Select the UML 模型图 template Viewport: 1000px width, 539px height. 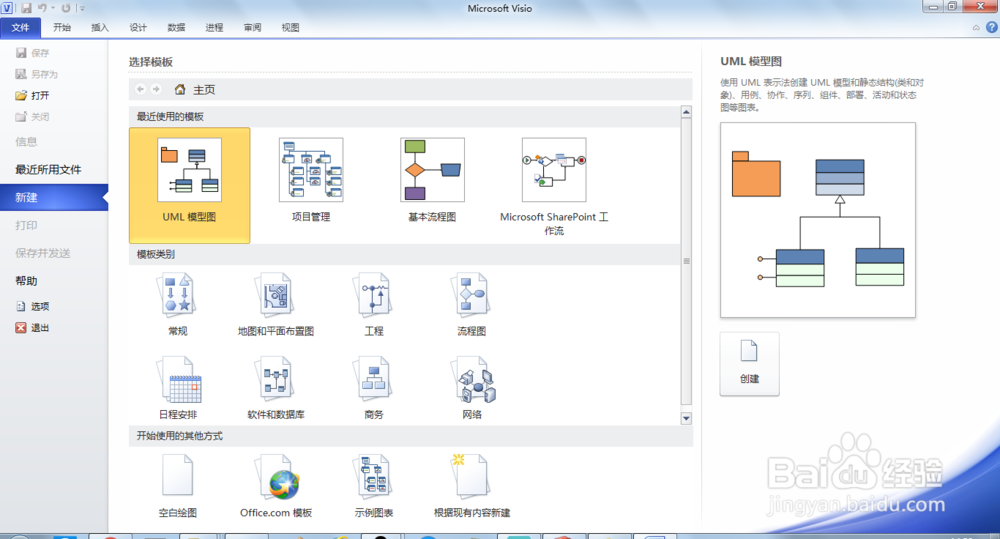pos(189,185)
